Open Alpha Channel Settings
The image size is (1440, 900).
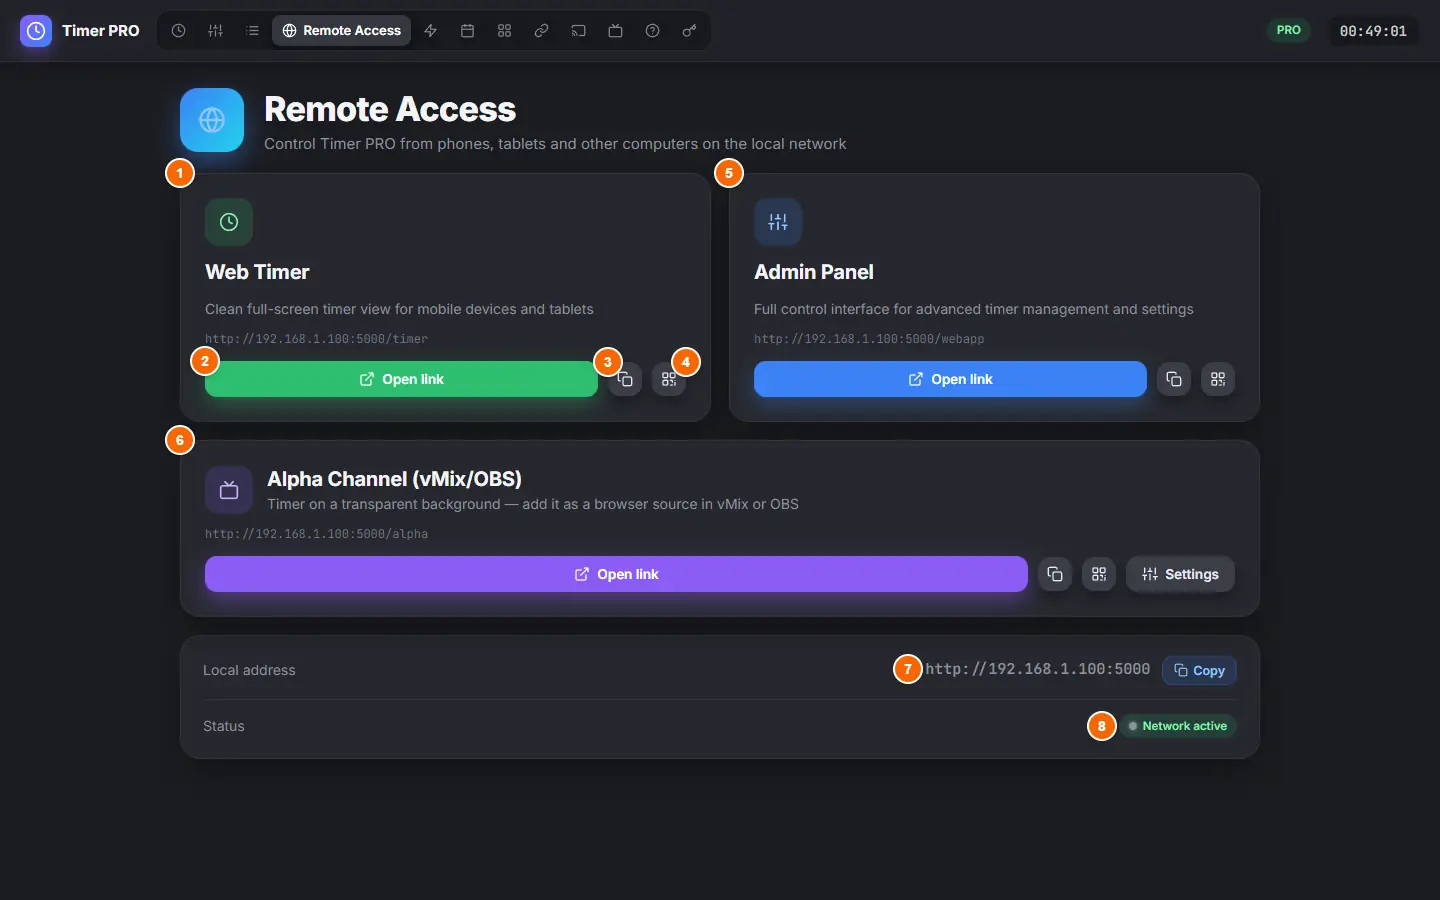coord(1180,574)
